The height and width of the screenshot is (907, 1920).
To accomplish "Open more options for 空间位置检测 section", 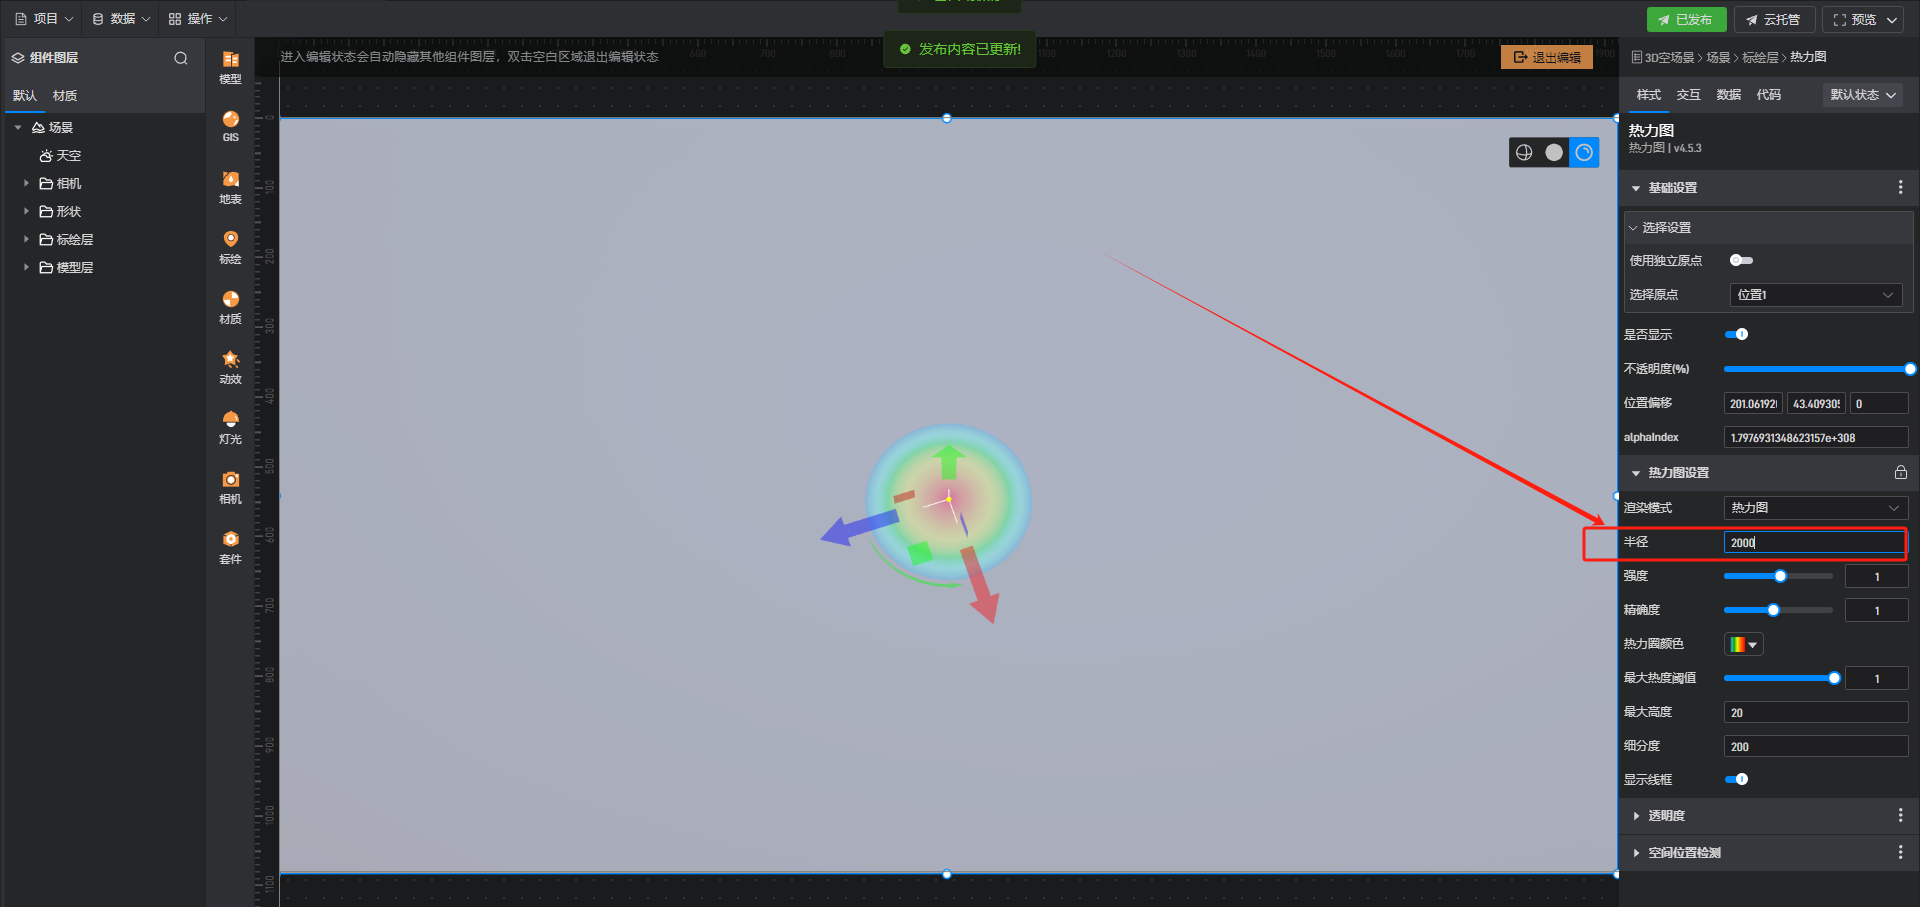I will click(x=1901, y=852).
